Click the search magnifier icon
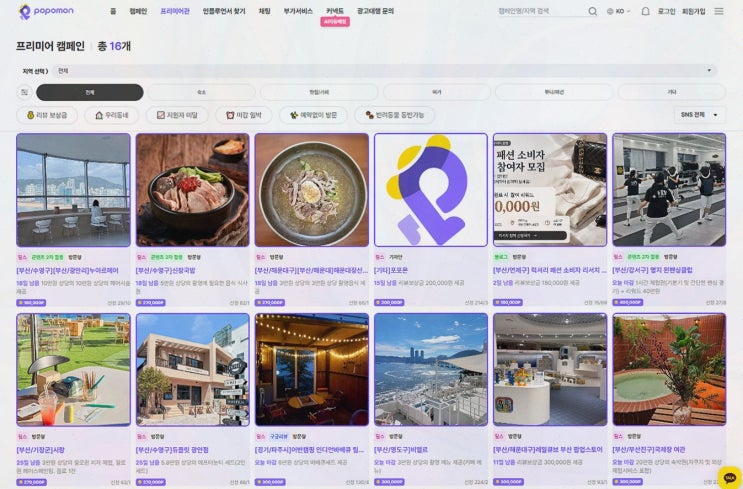The image size is (743, 489). (592, 11)
